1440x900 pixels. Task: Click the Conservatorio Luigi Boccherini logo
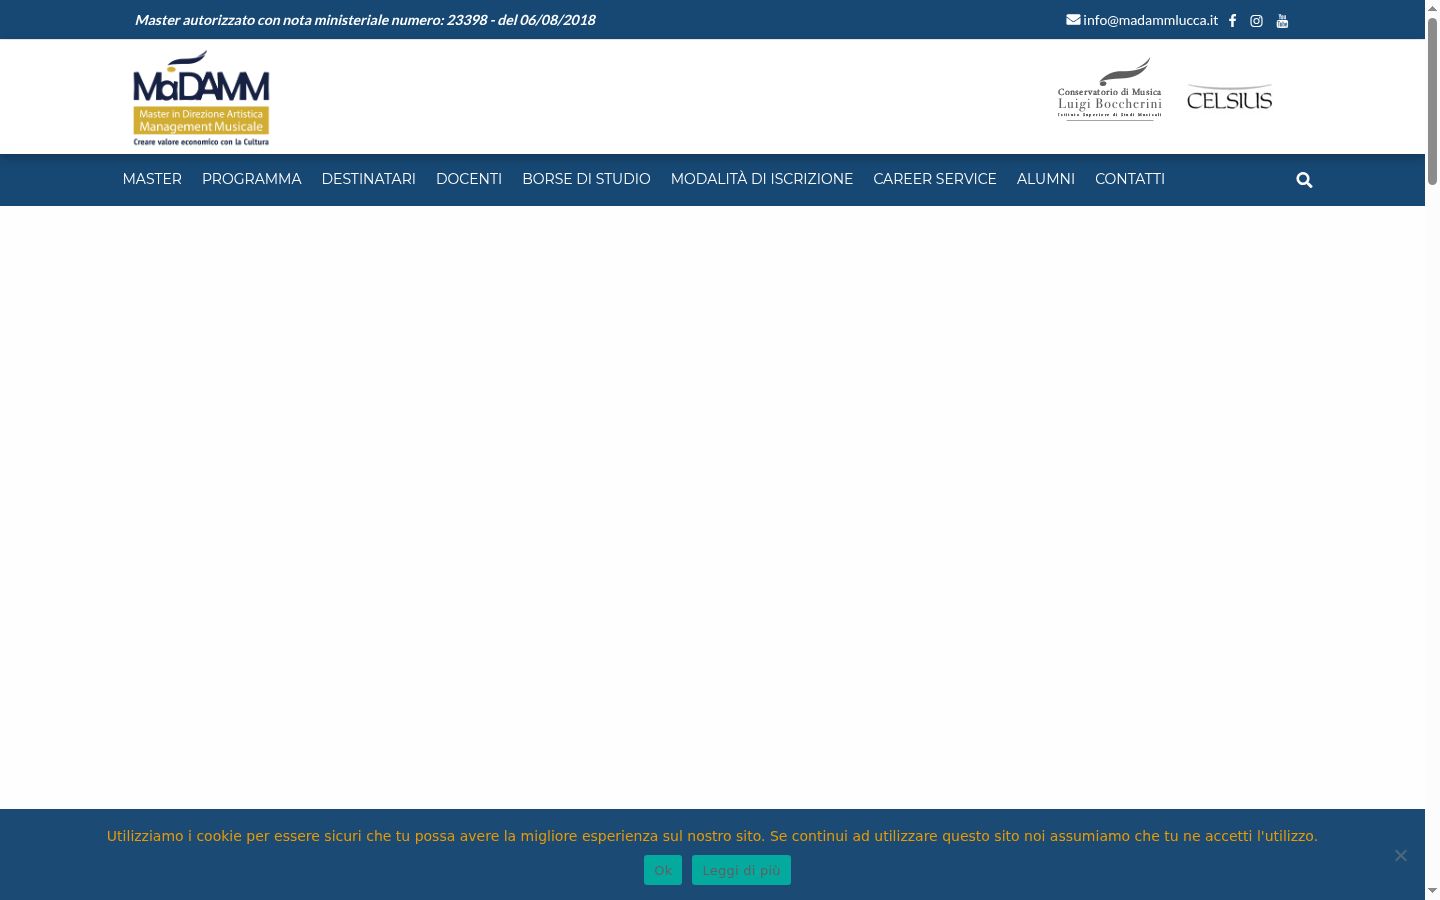point(1110,89)
